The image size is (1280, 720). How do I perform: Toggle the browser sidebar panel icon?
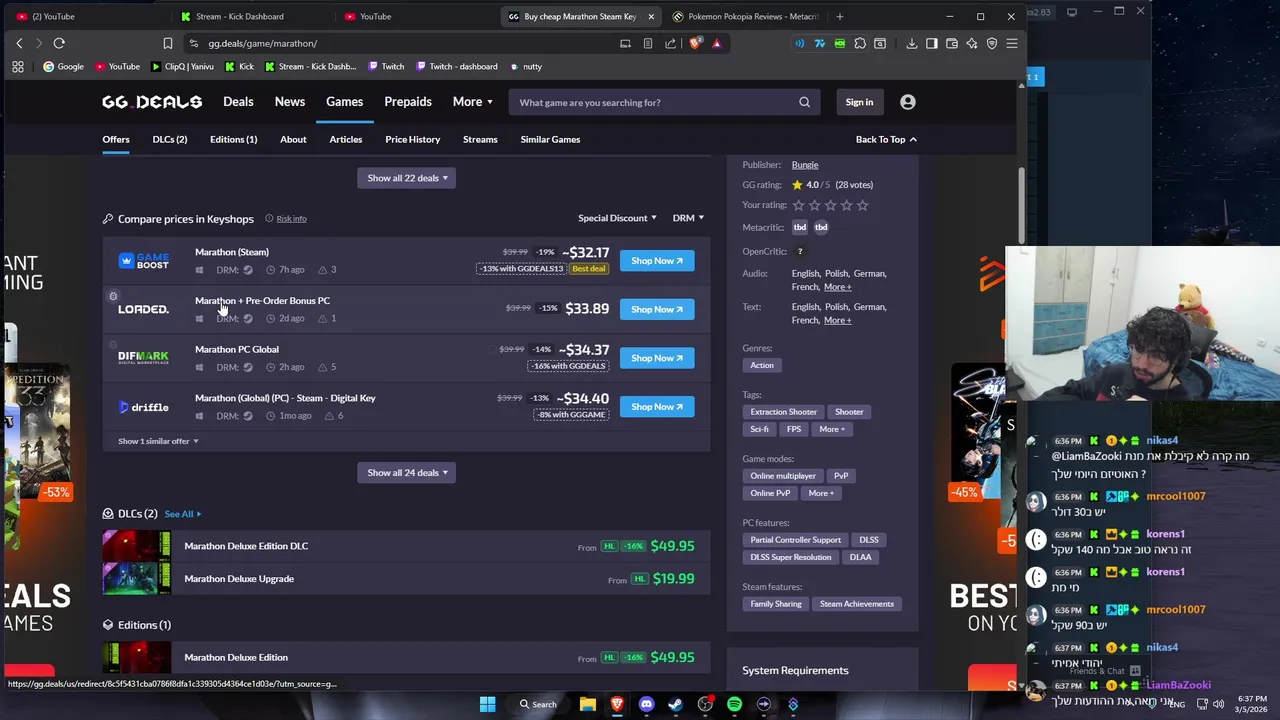pyautogui.click(x=932, y=43)
